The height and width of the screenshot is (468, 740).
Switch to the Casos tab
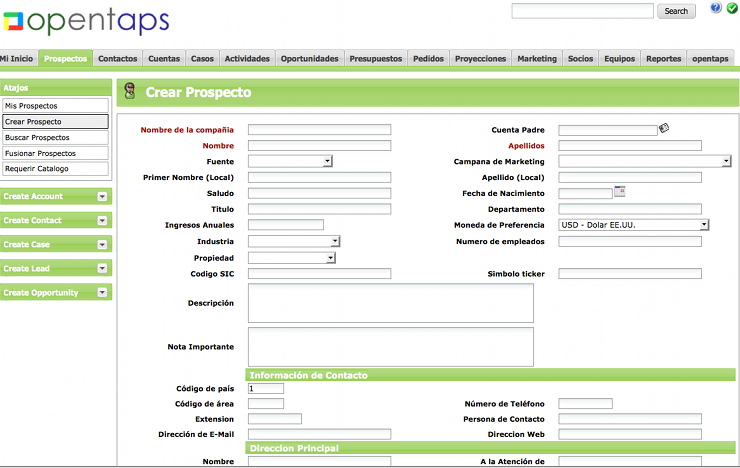tap(202, 59)
